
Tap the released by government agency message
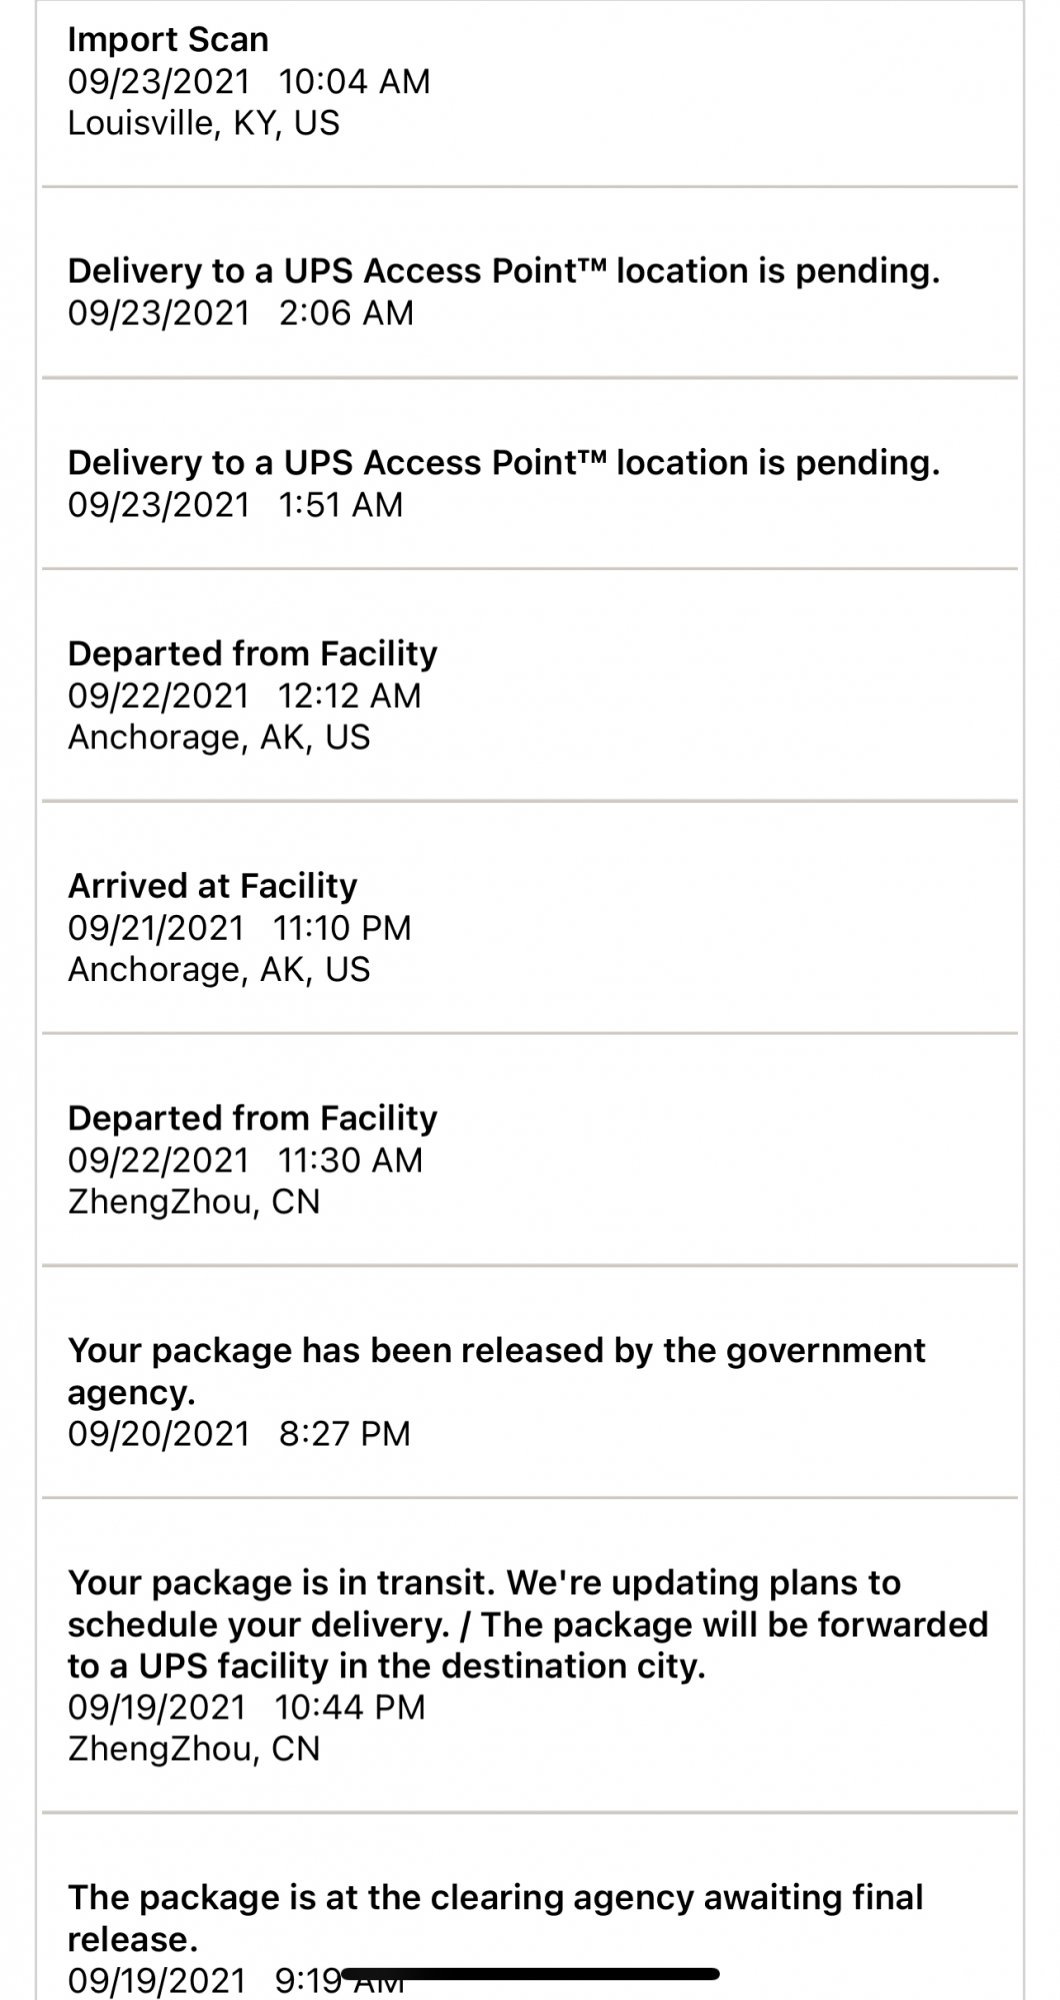tap(497, 1371)
